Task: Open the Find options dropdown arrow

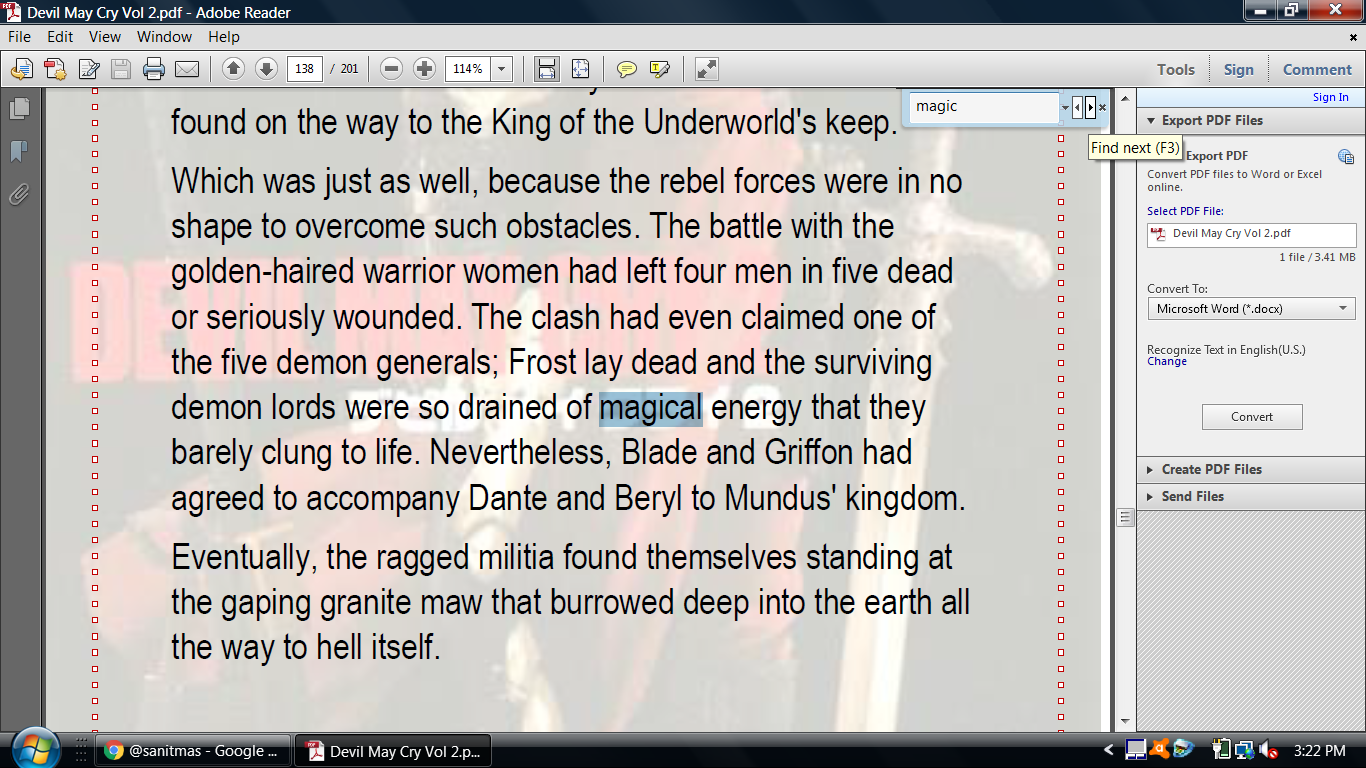Action: [1064, 106]
